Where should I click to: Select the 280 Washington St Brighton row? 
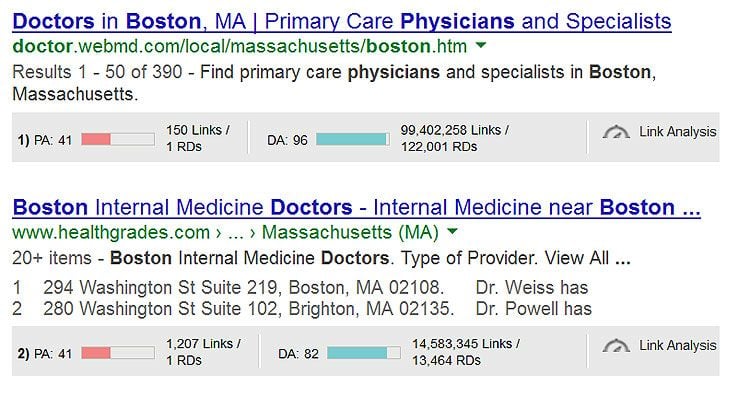302,309
